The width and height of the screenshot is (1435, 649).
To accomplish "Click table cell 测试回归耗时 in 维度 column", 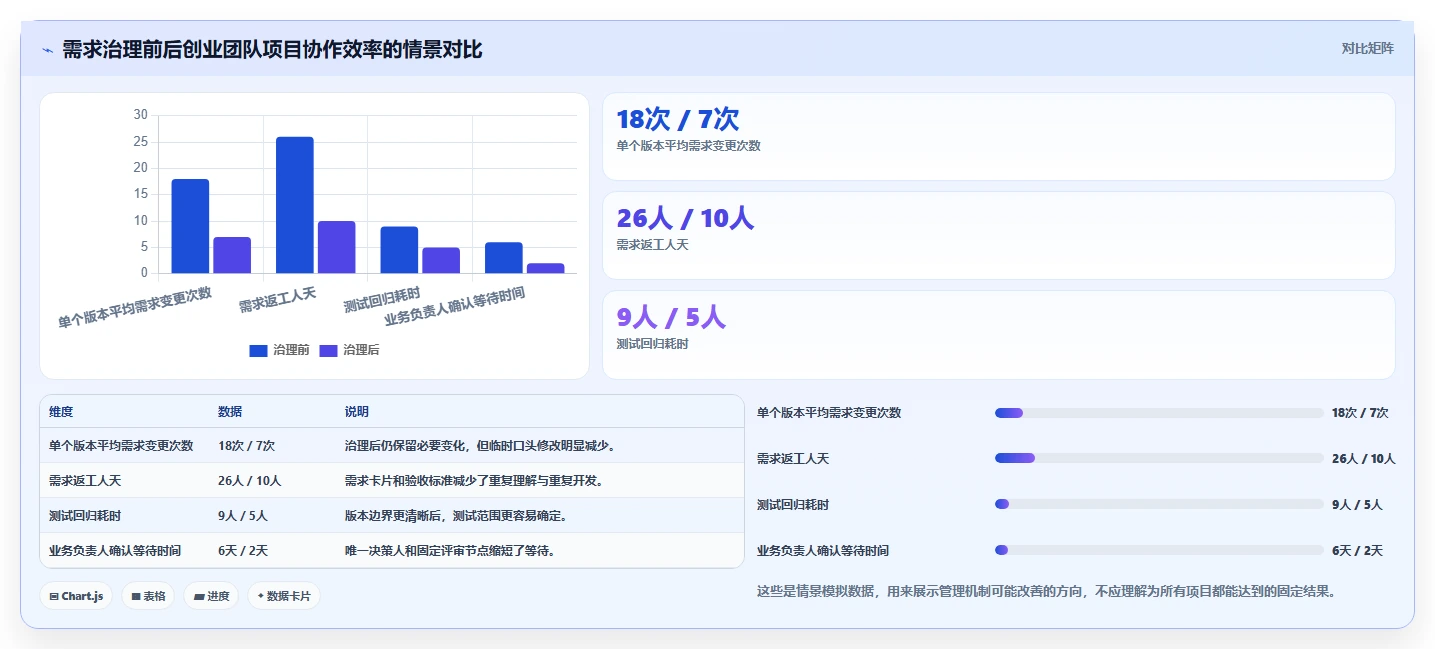I will point(85,516).
